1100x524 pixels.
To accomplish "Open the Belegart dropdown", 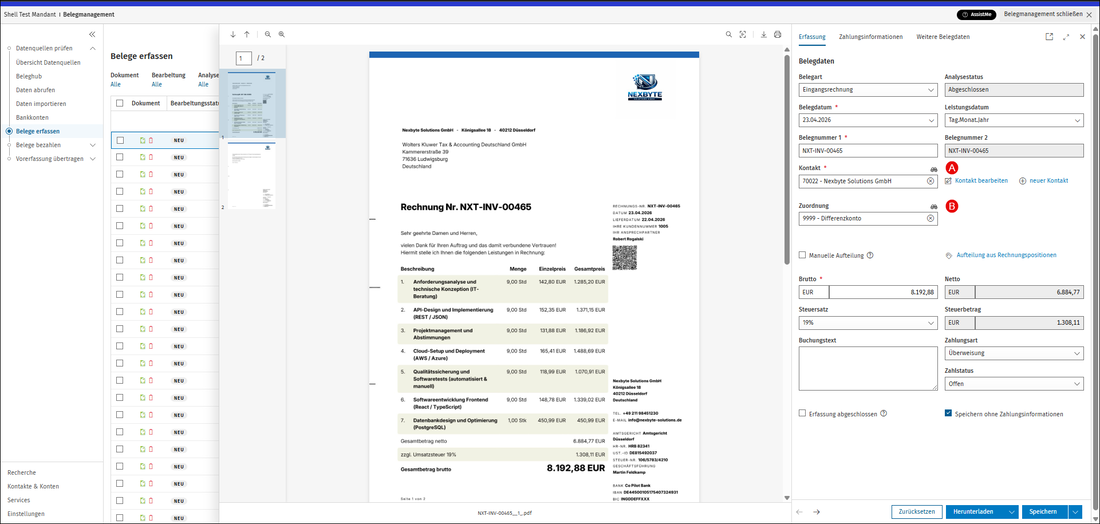I will tap(868, 90).
